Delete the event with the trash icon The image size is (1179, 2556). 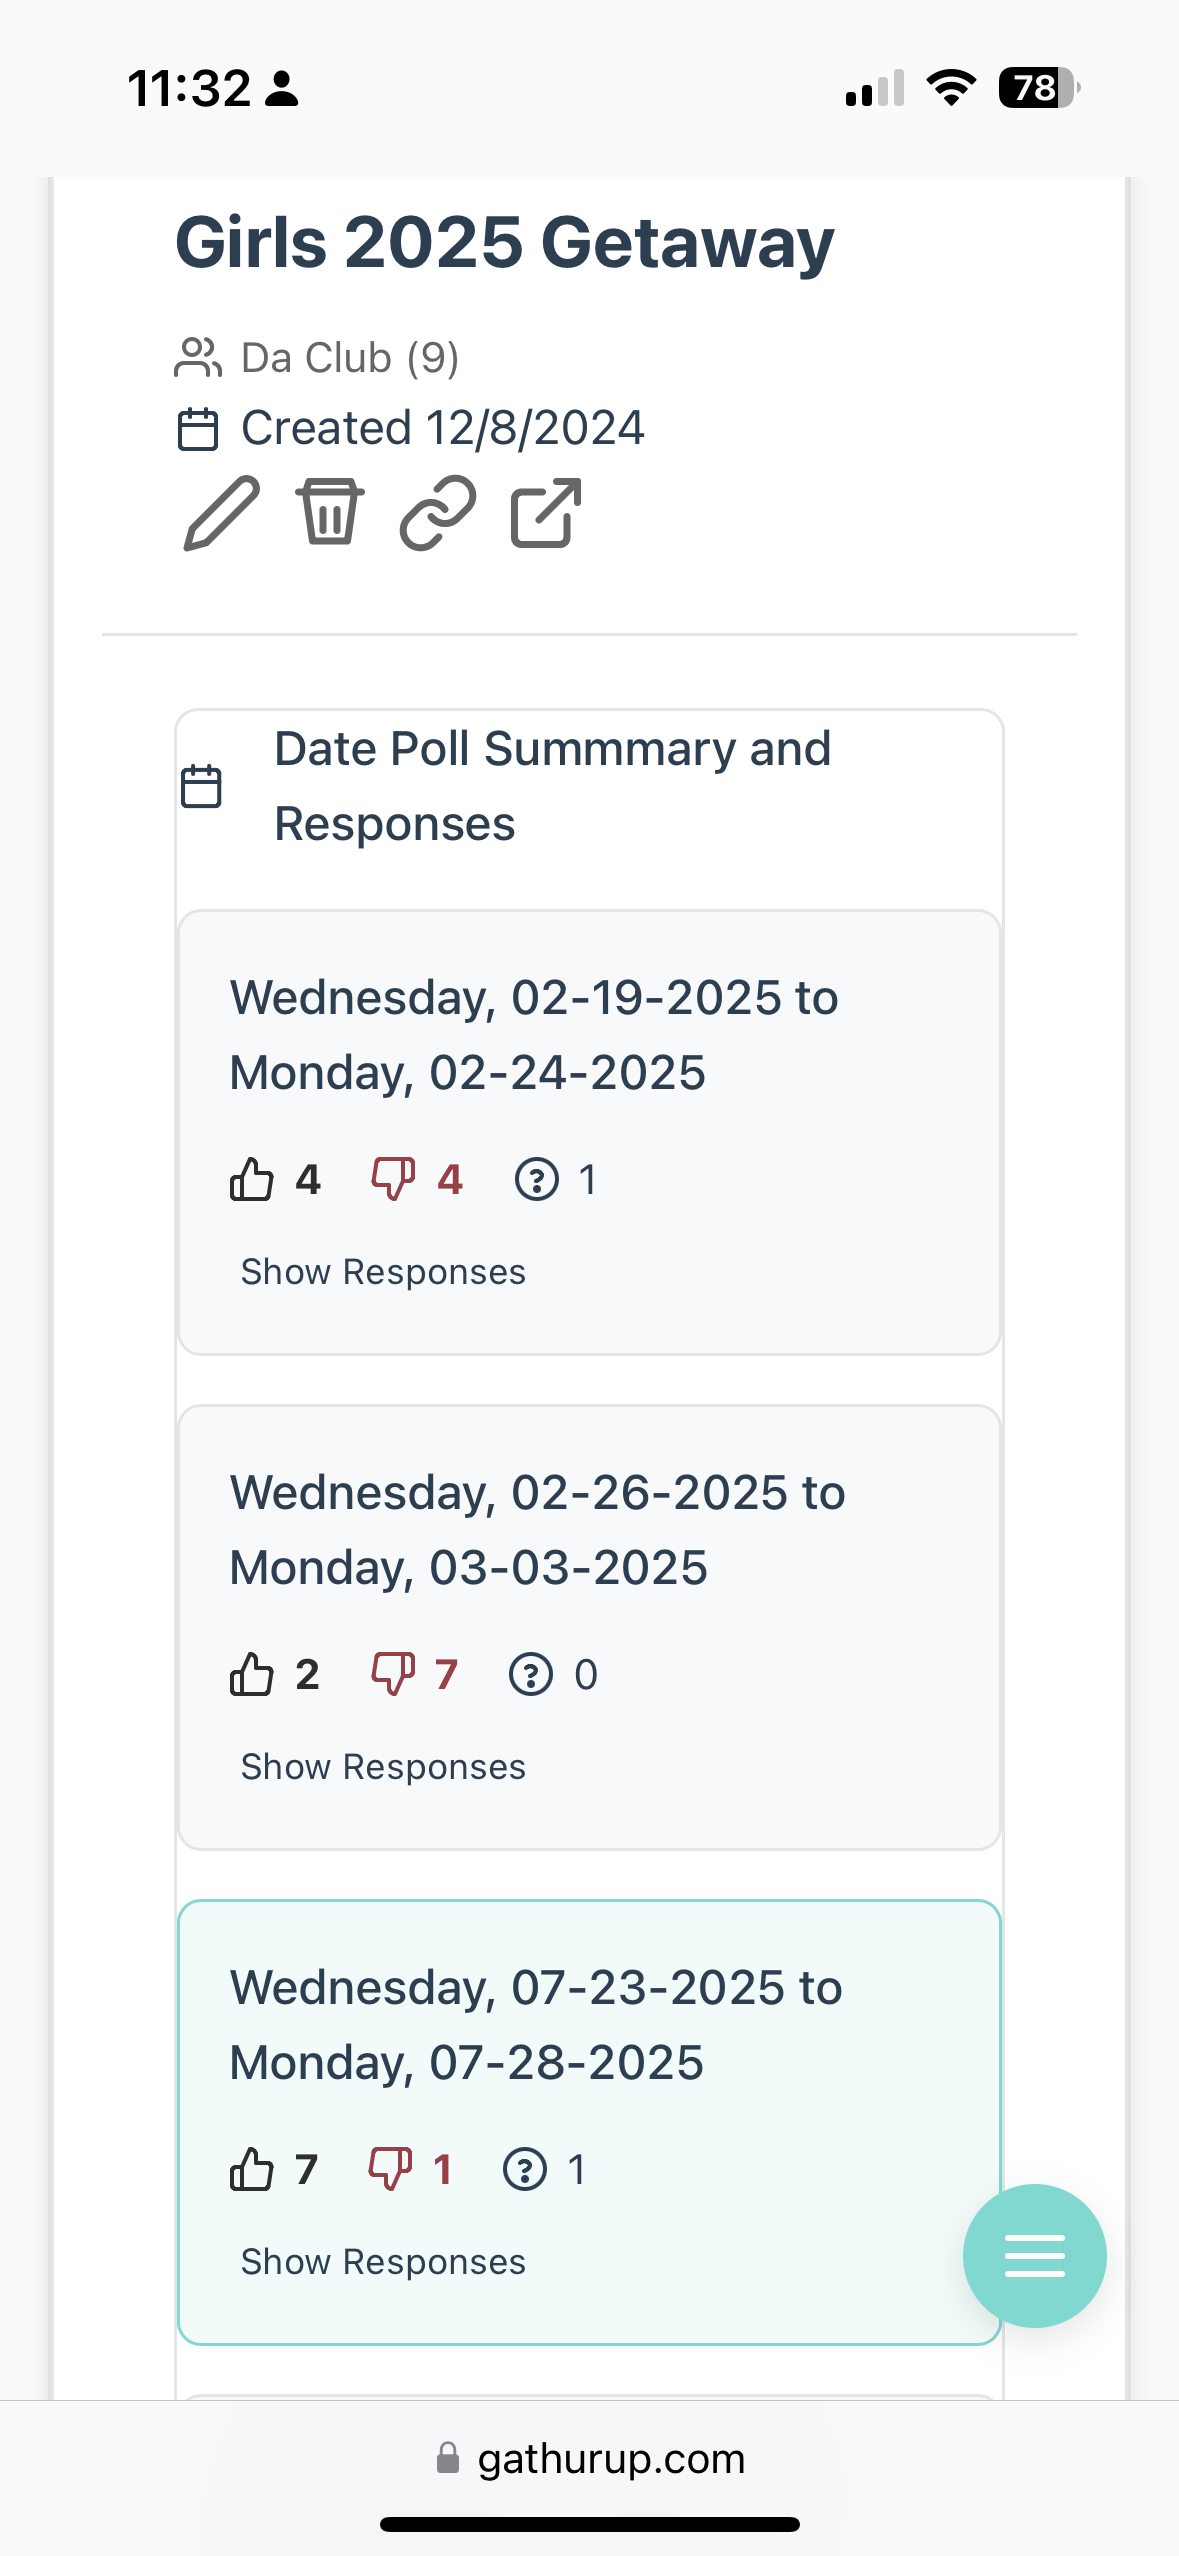[330, 512]
